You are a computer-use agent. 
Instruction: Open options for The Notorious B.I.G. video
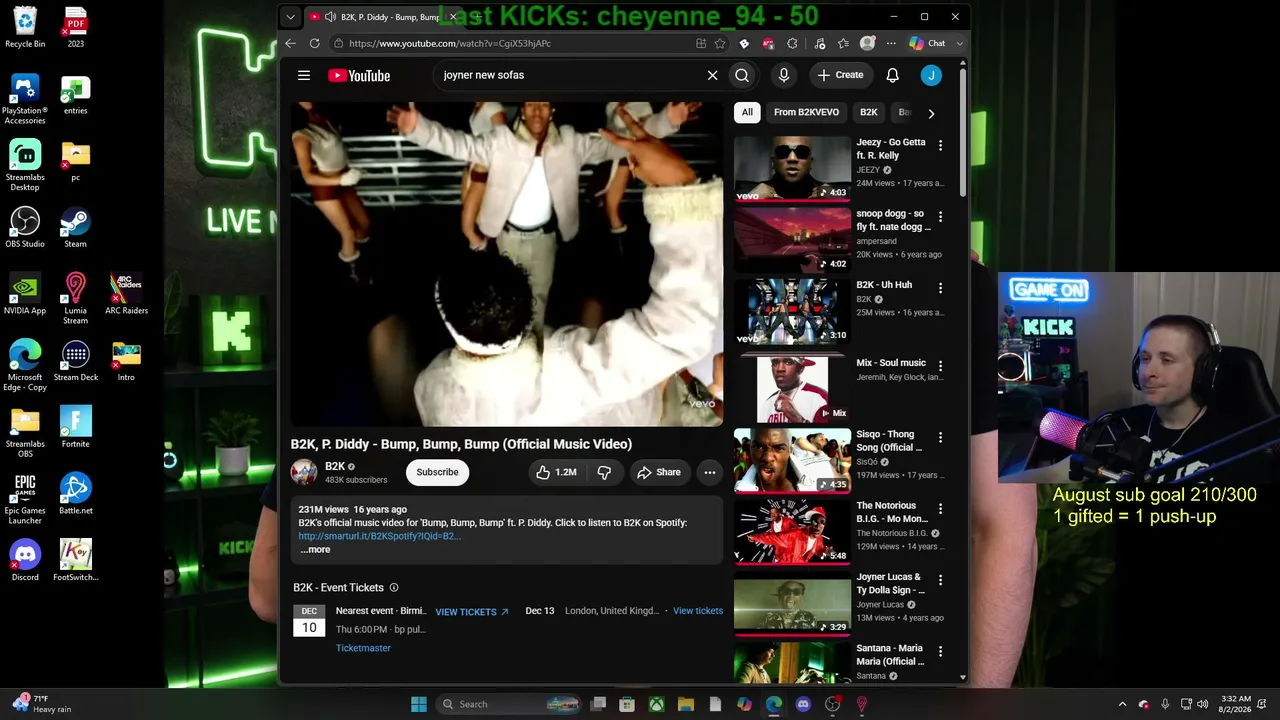[x=940, y=509]
